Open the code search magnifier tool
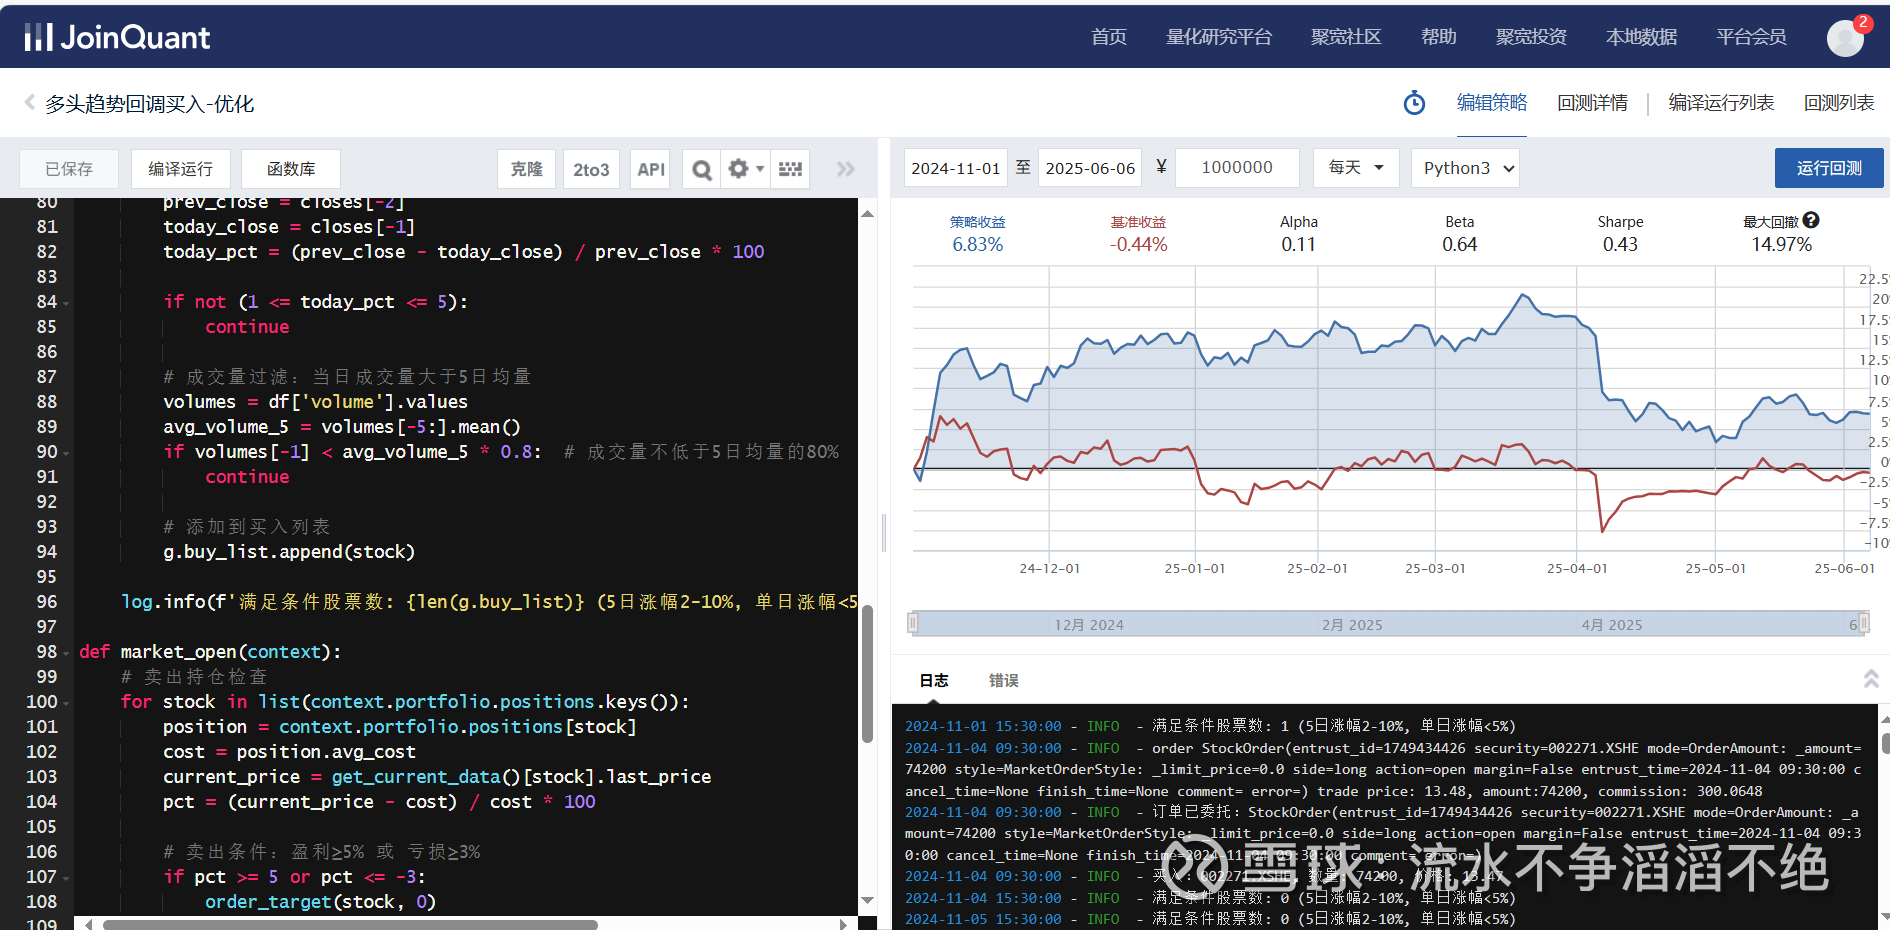Image resolution: width=1890 pixels, height=930 pixels. point(701,169)
